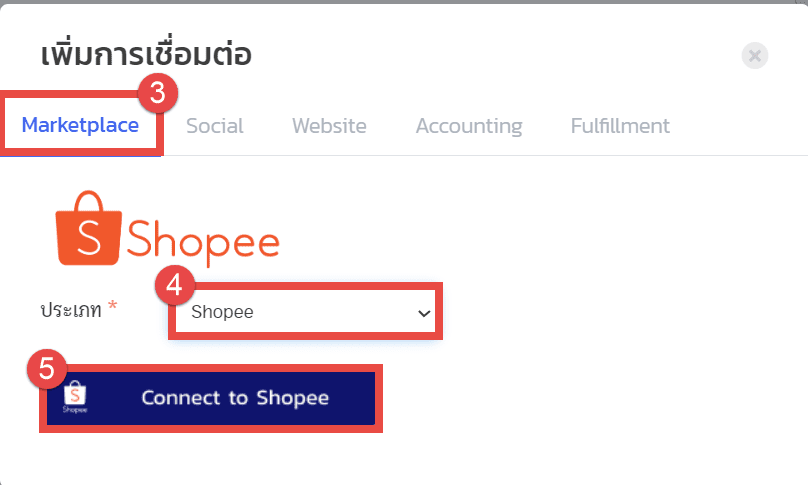Viewport: 808px width, 485px height.
Task: Open the ประเภท type dropdown
Action: tap(306, 312)
